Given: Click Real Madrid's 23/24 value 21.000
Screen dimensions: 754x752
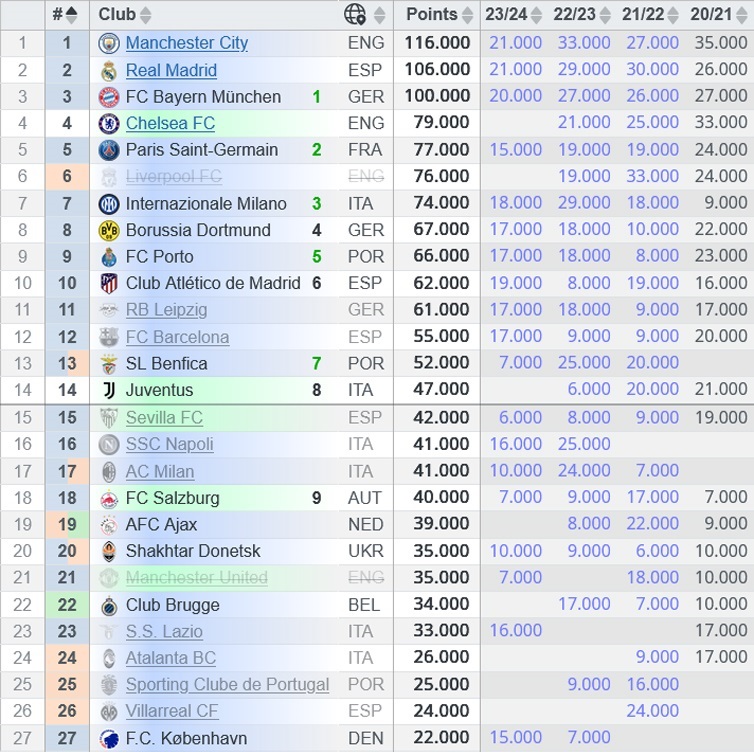Looking at the screenshot, I should pos(515,70).
